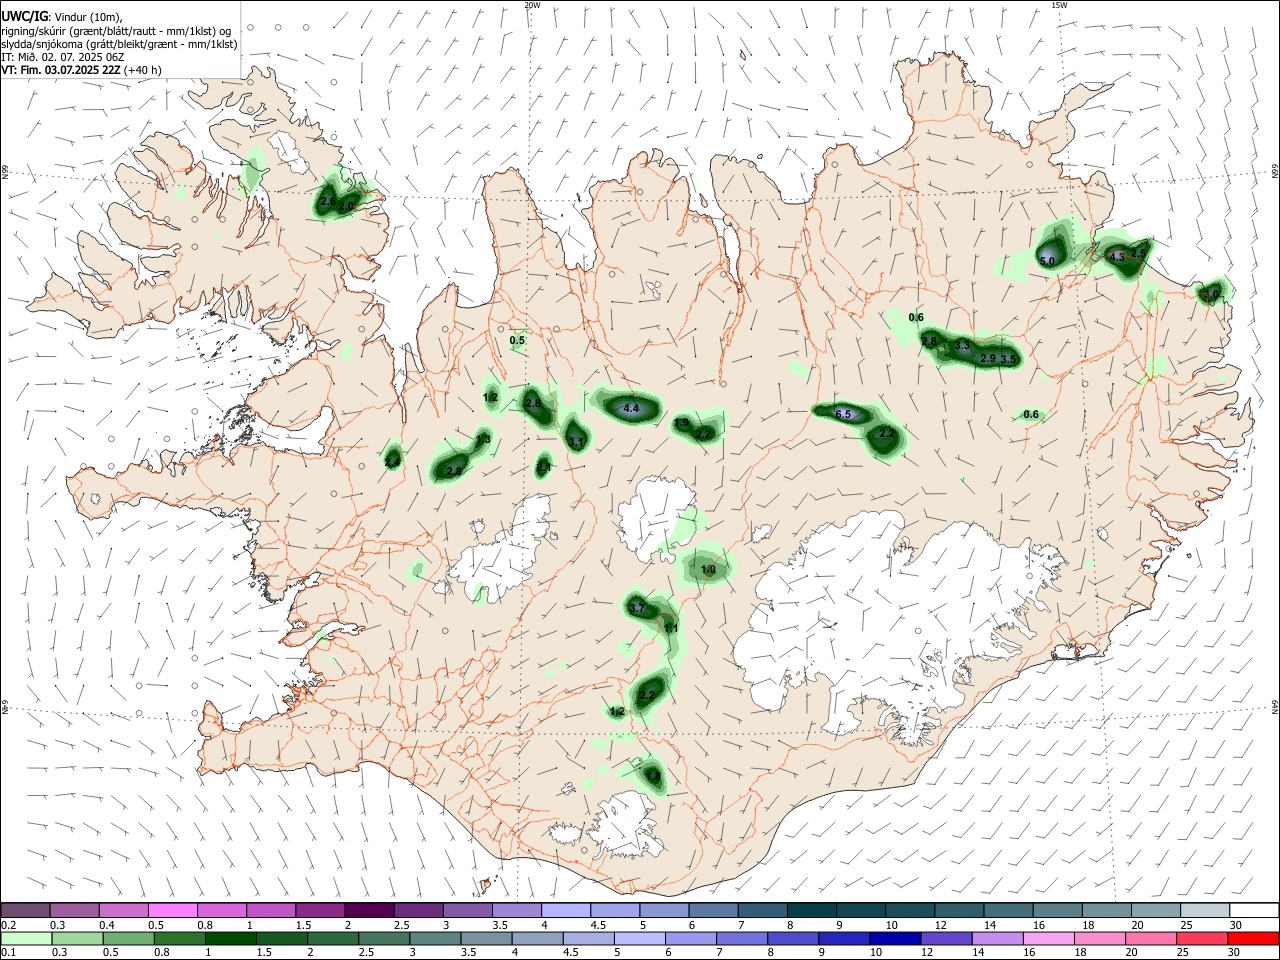This screenshot has width=1280, height=960.
Task: Select the 5.0 precipitation label in the northeast
Action: pos(1047,261)
